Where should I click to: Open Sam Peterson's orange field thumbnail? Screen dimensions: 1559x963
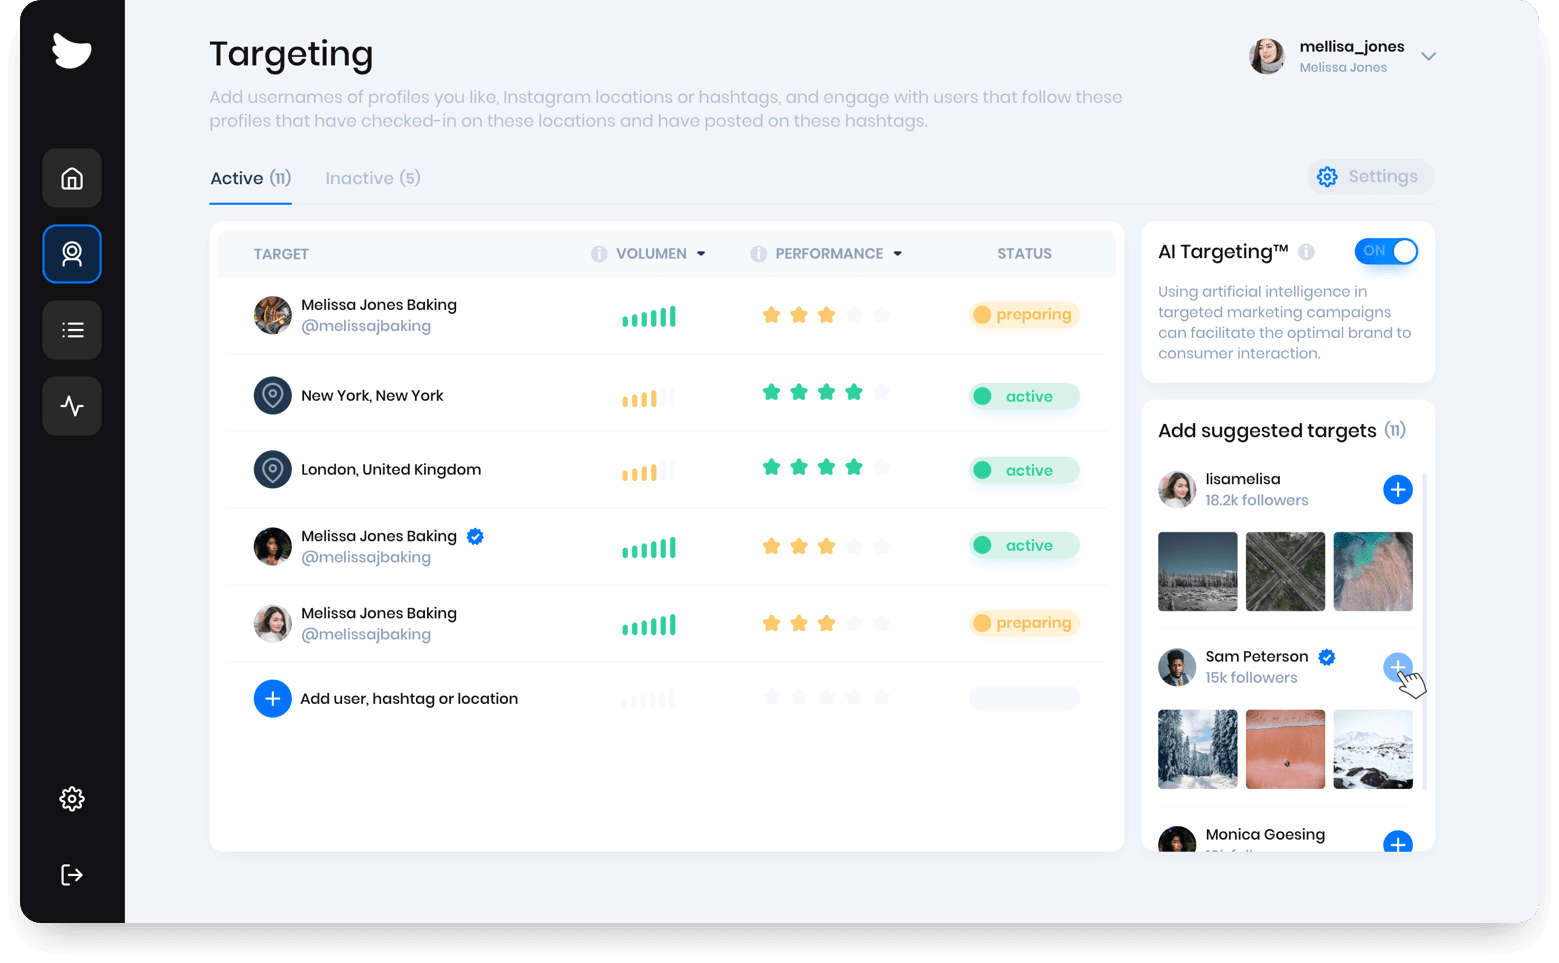[x=1285, y=749]
